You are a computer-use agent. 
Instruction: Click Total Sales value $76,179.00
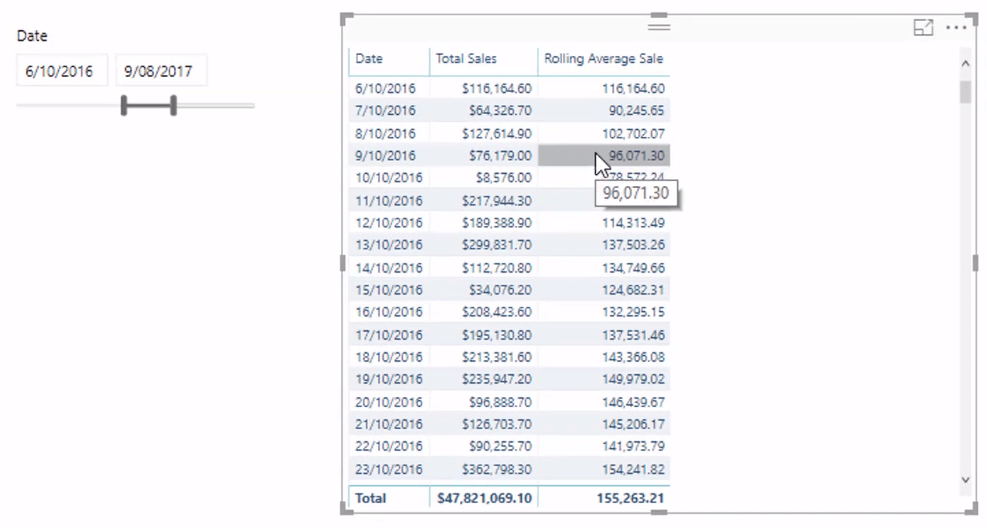pos(500,155)
